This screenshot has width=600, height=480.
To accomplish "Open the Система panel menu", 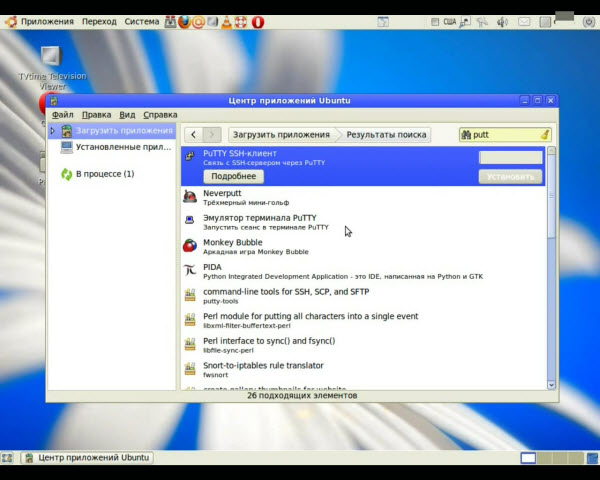I will click(x=142, y=22).
